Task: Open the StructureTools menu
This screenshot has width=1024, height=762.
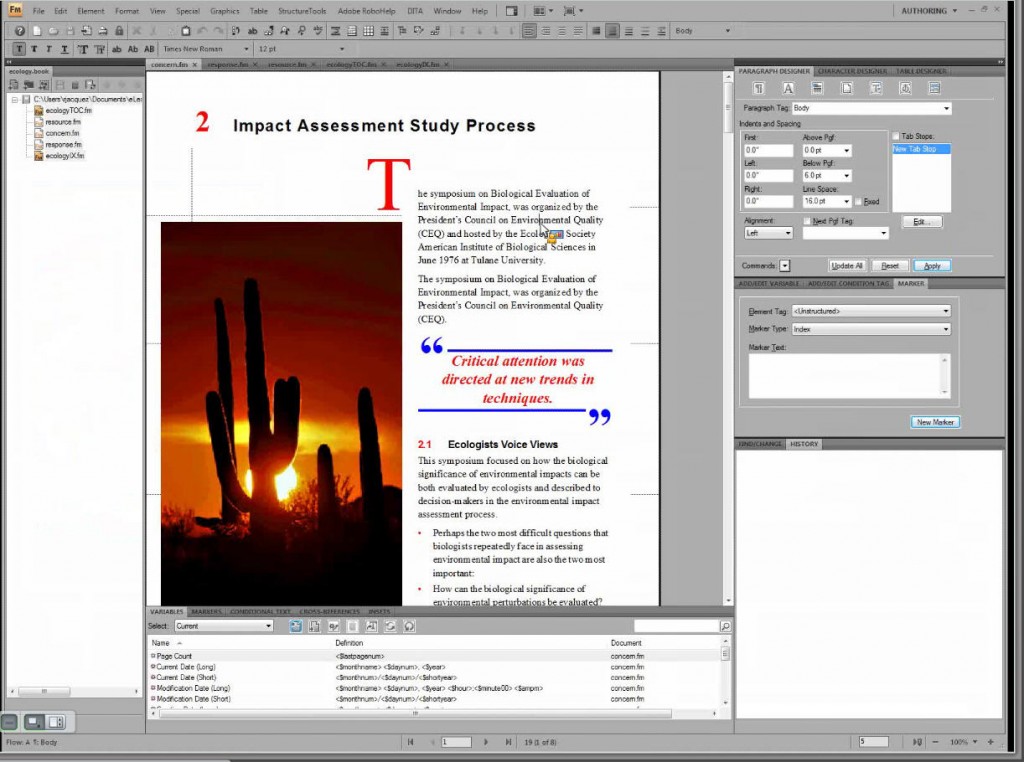Action: click(302, 11)
